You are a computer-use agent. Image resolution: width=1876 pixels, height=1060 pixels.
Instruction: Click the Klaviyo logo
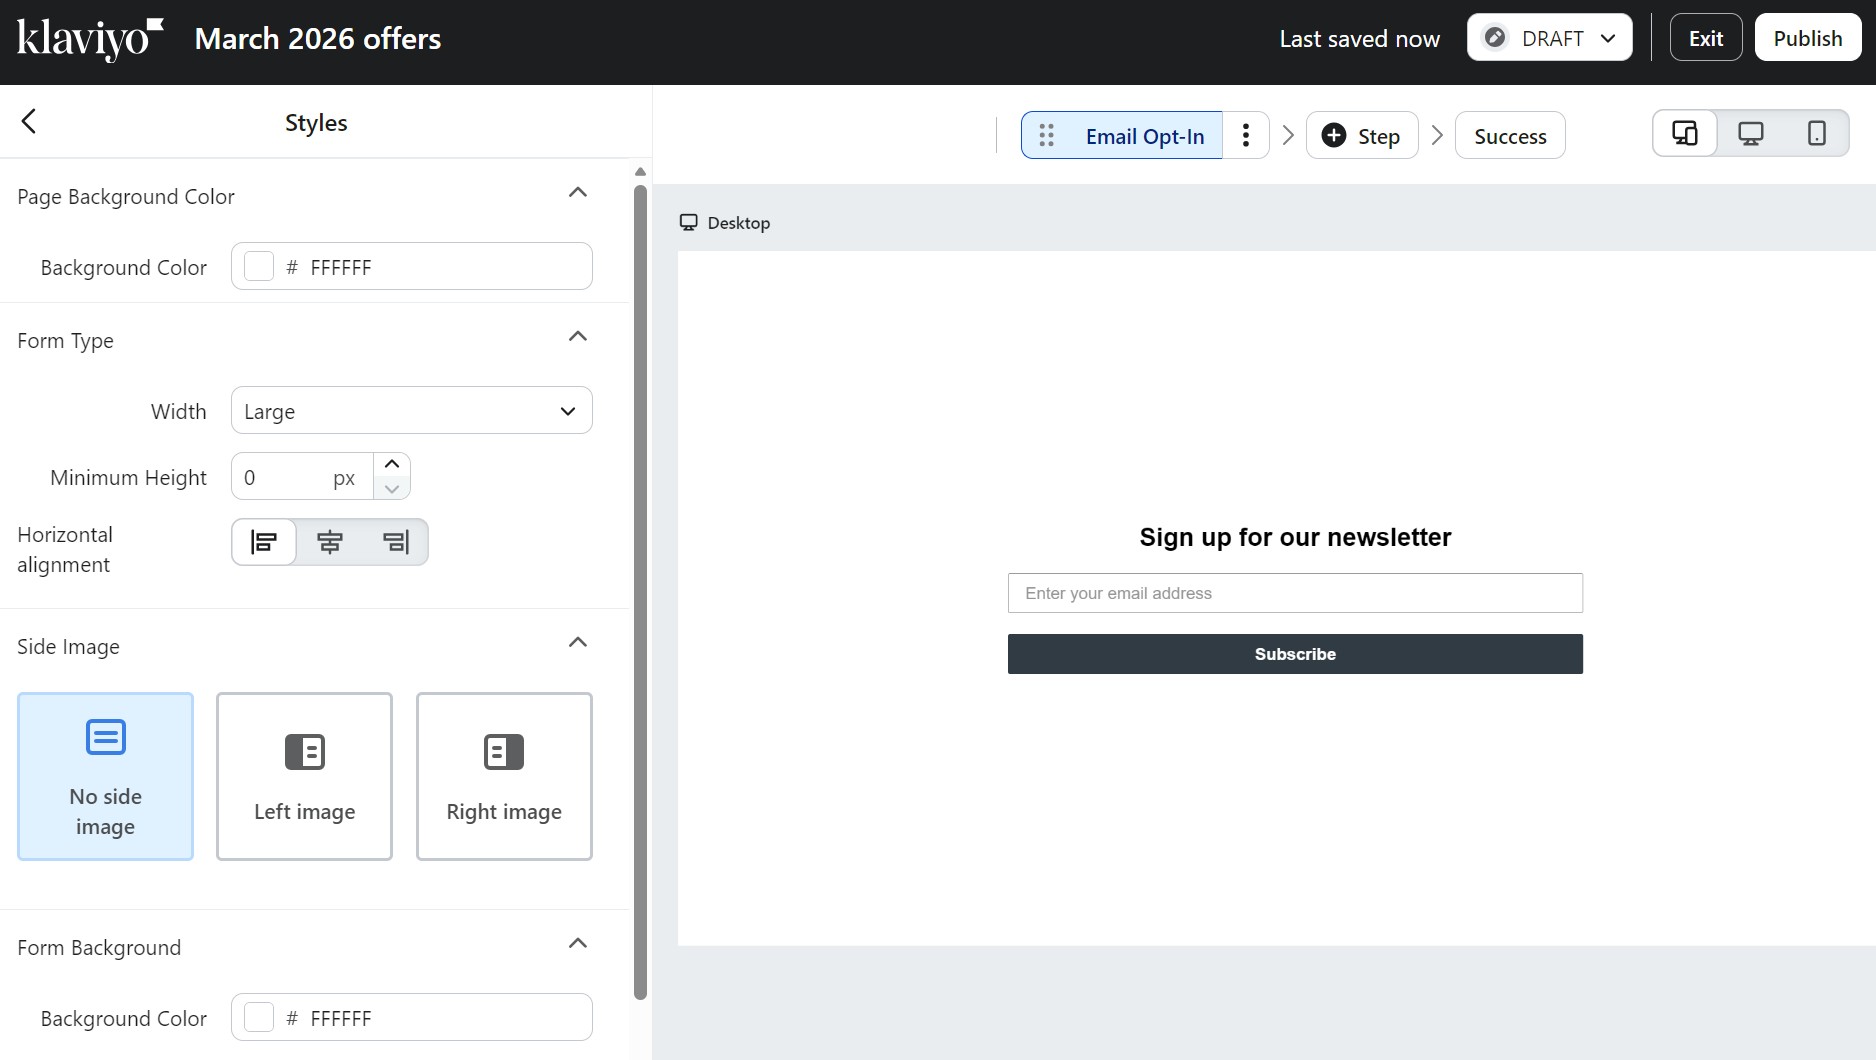[x=89, y=37]
